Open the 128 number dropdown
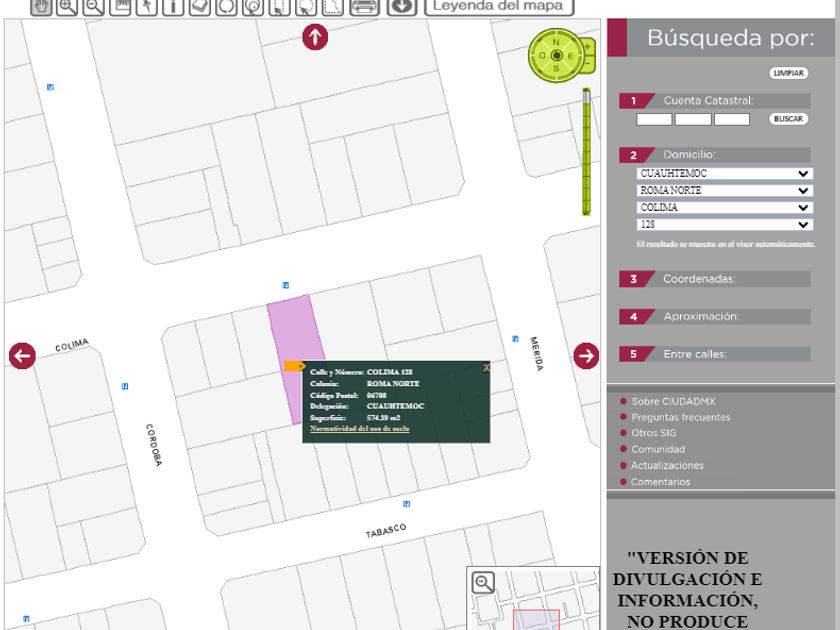Screen dimensions: 840x630 coord(725,224)
